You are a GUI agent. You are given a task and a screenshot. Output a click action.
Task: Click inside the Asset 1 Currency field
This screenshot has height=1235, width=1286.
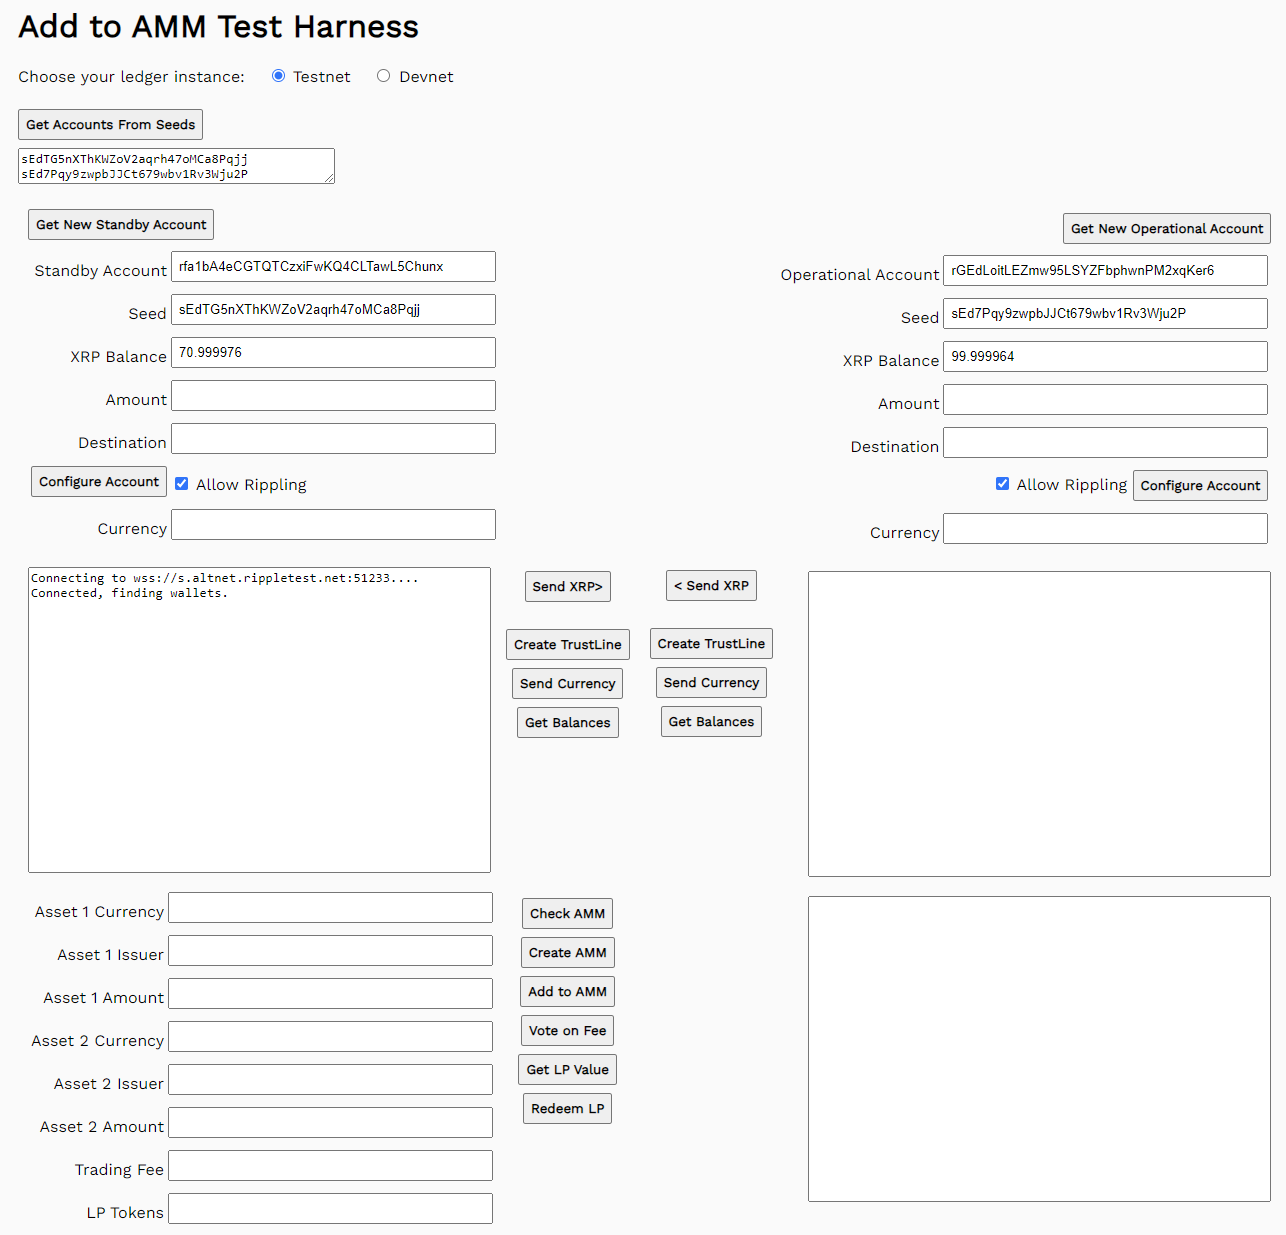330,907
